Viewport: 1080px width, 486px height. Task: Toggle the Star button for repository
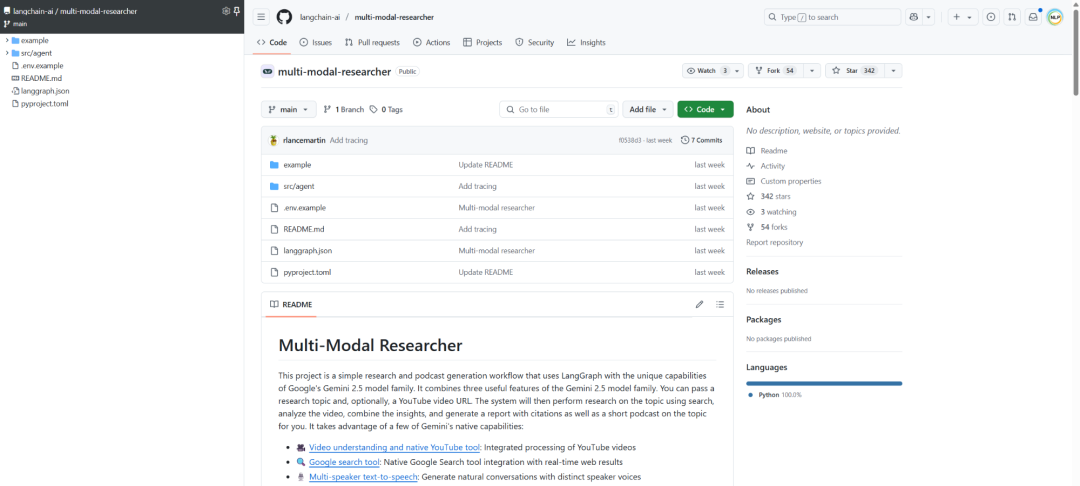point(854,71)
